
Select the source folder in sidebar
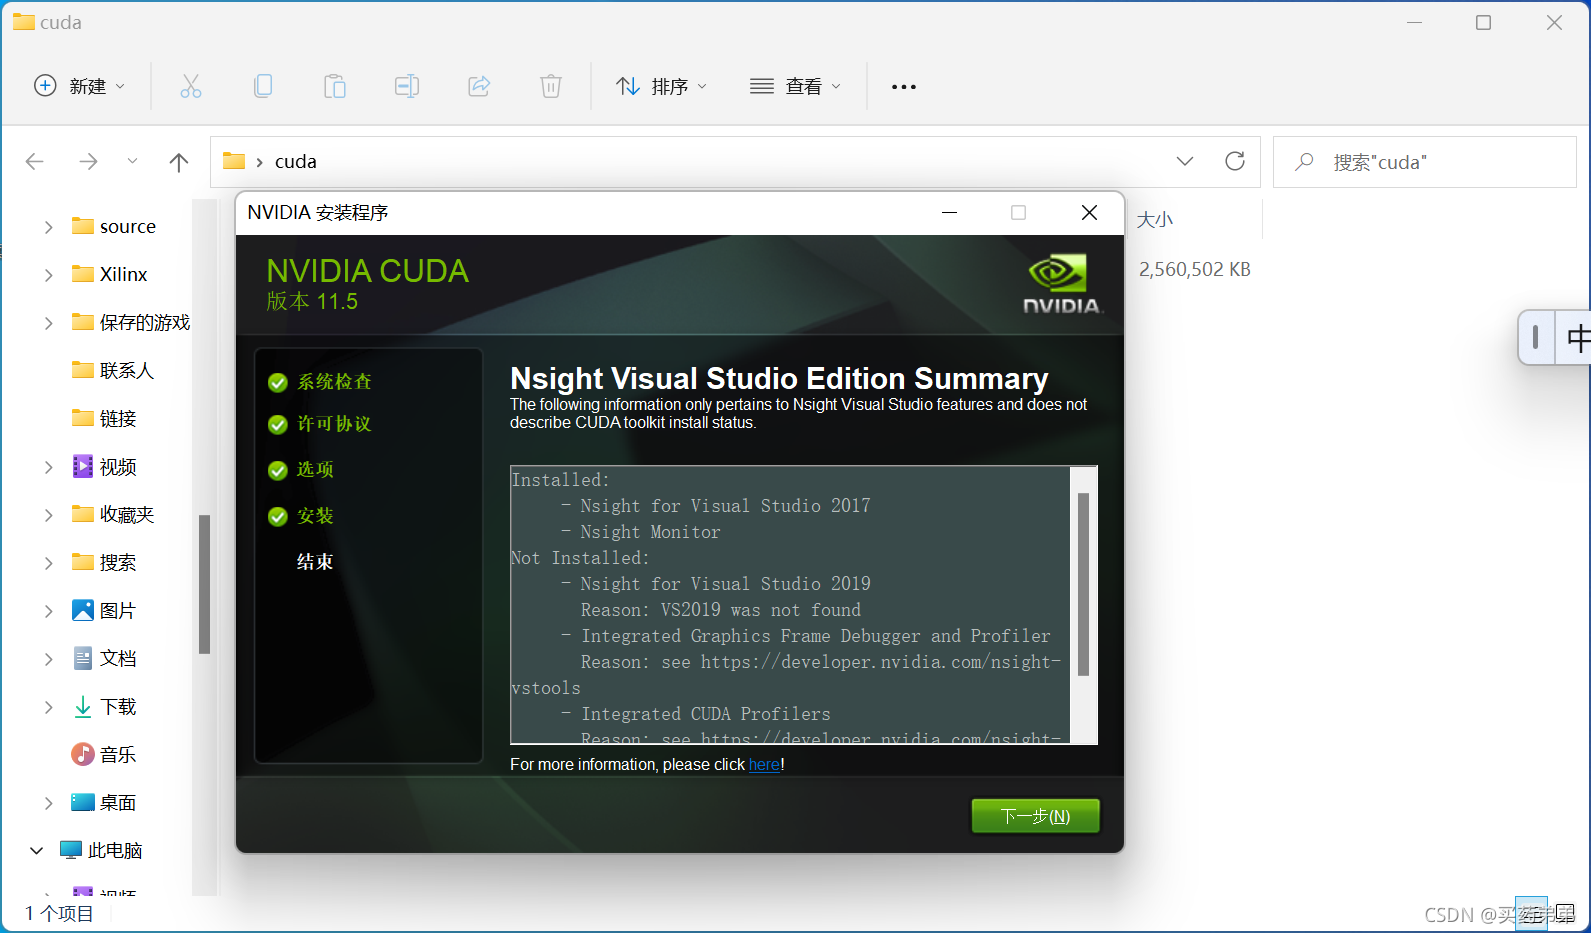[114, 227]
